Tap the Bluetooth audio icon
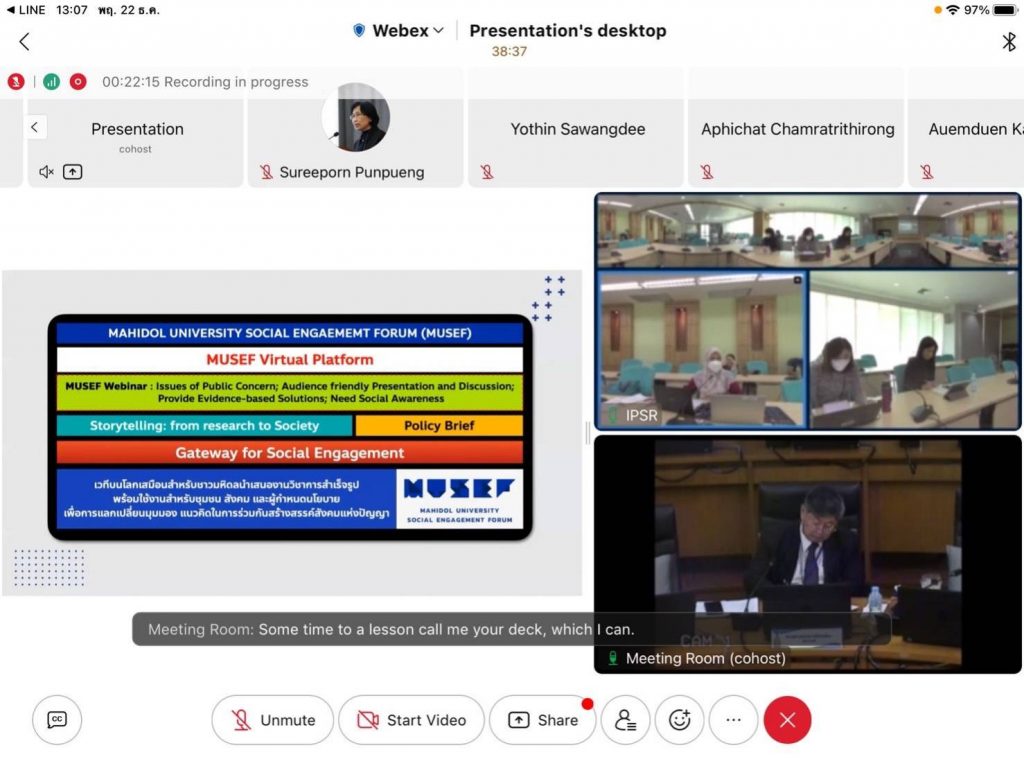 coord(1008,42)
